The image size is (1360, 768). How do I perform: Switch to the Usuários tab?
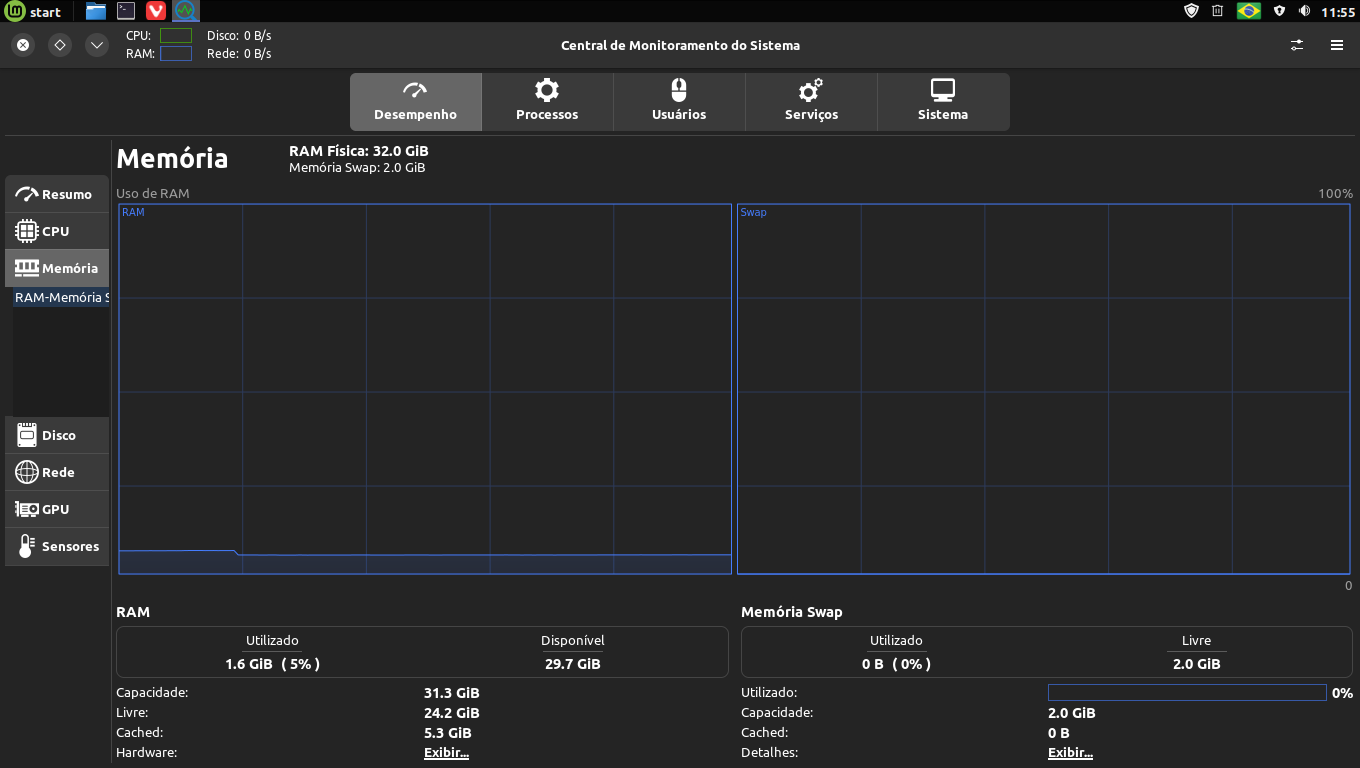pyautogui.click(x=679, y=102)
